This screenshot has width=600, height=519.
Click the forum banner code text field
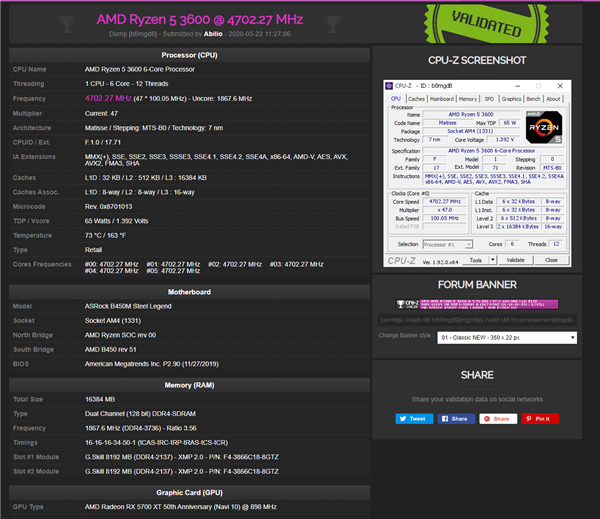[x=476, y=319]
